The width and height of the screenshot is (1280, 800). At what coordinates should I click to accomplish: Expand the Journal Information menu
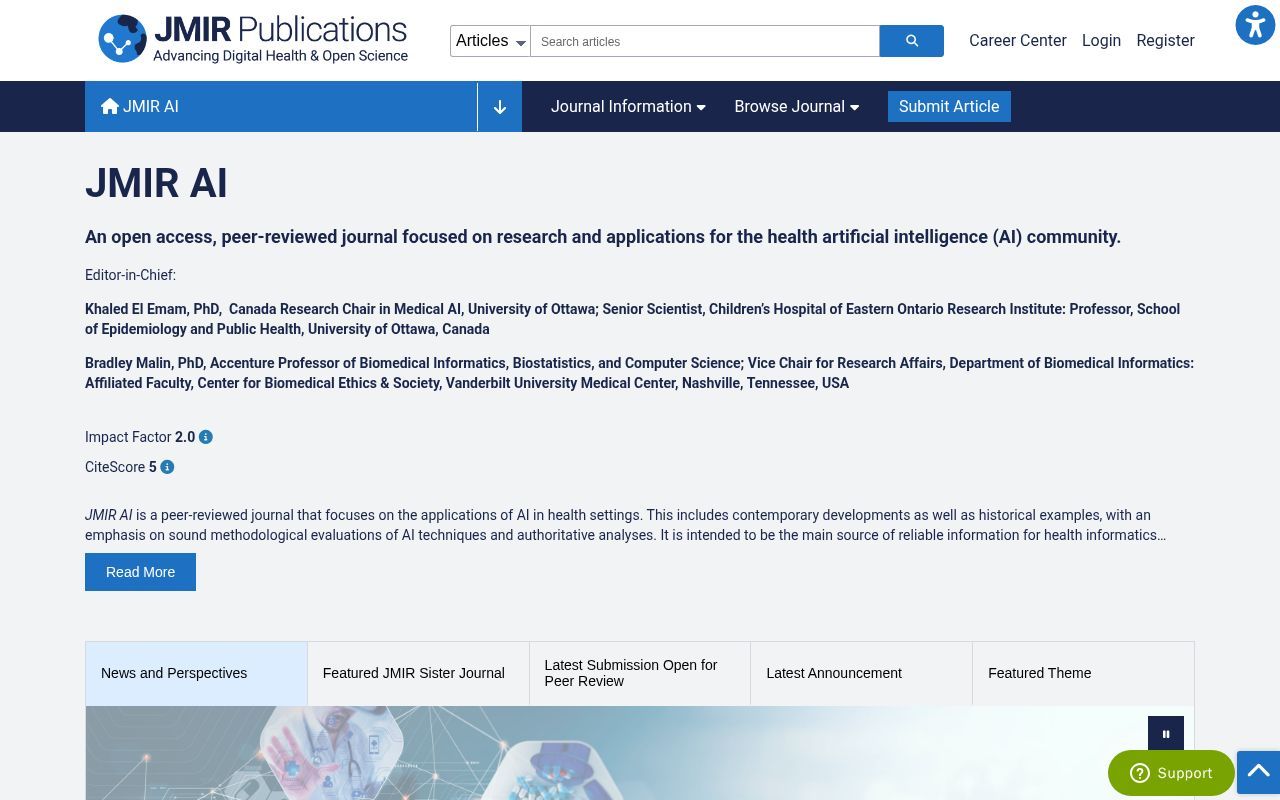click(628, 106)
